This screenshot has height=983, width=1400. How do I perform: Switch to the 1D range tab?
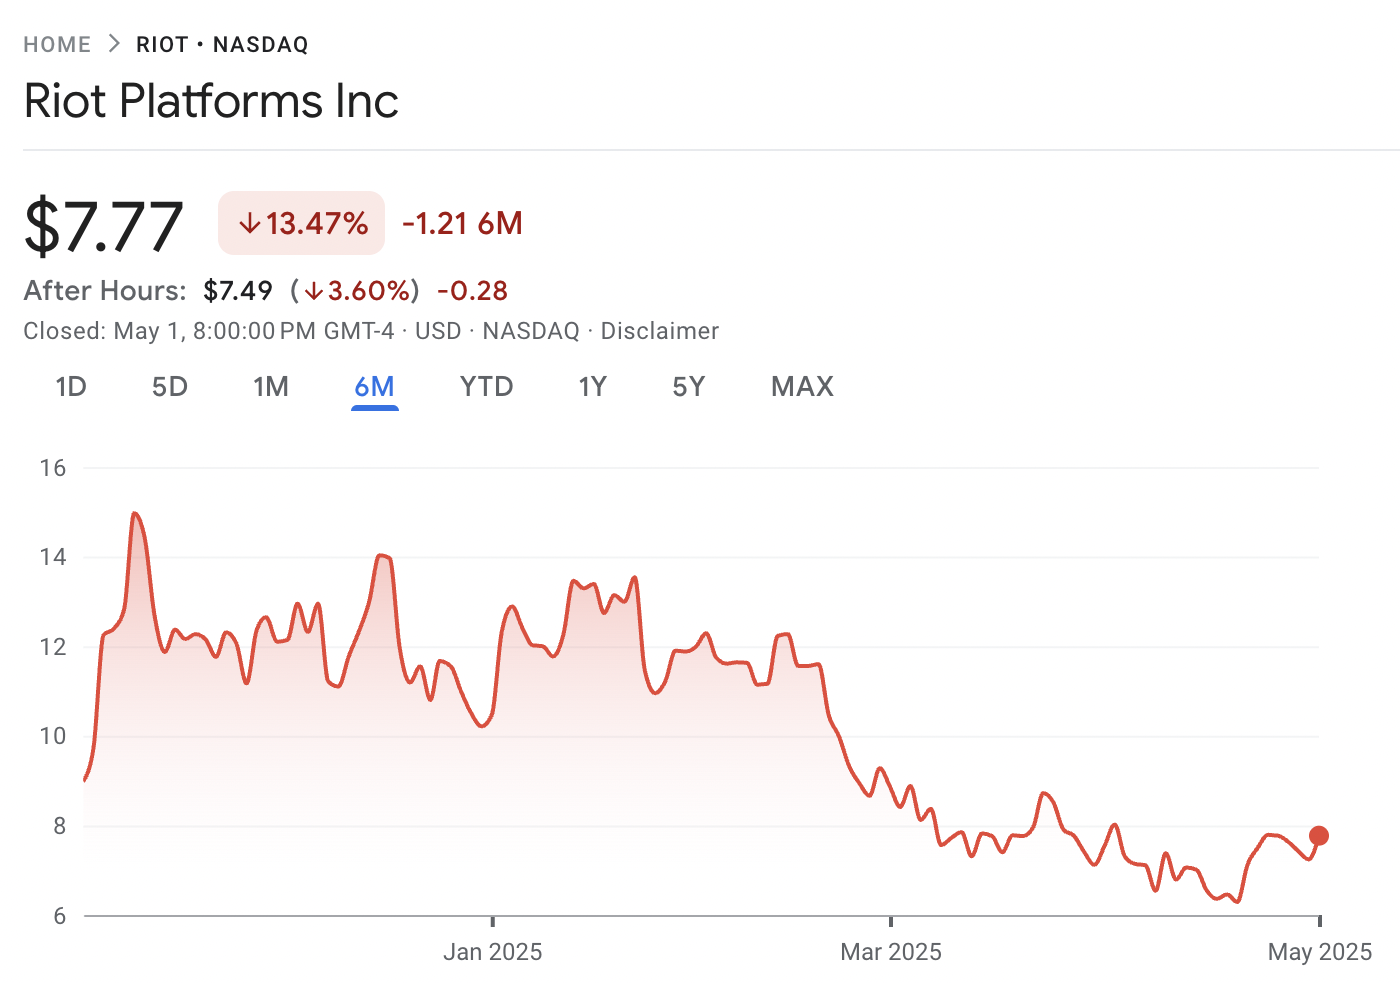[71, 387]
